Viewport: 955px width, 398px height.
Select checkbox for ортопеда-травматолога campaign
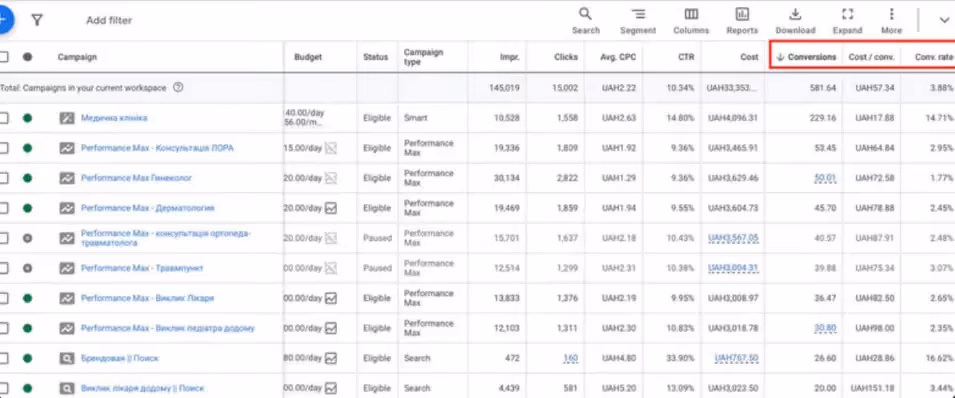(4, 238)
